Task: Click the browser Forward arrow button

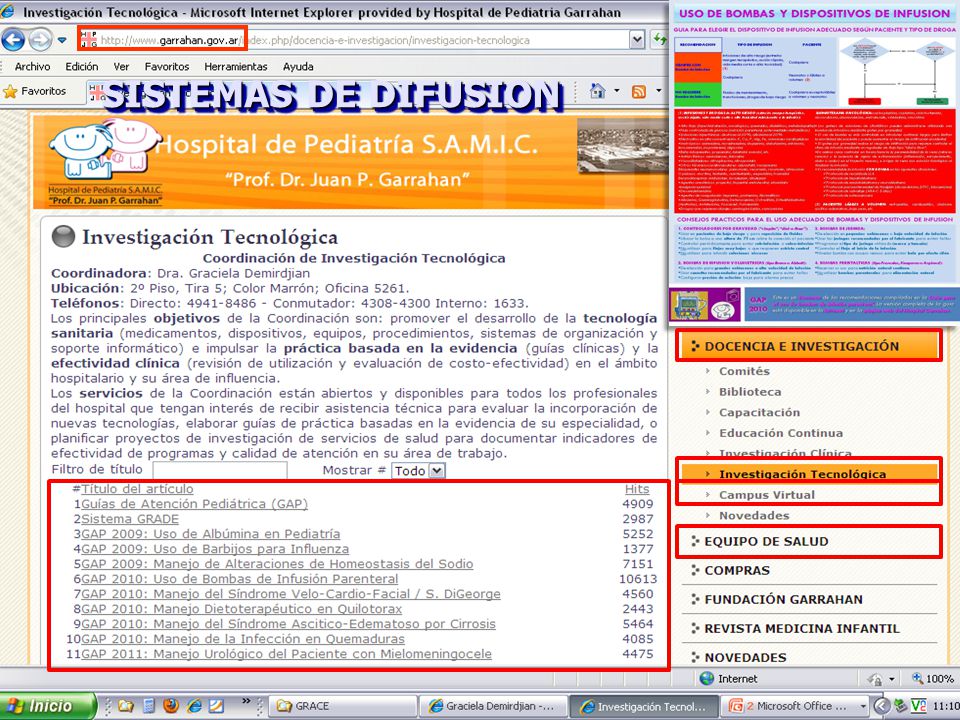Action: click(x=40, y=40)
